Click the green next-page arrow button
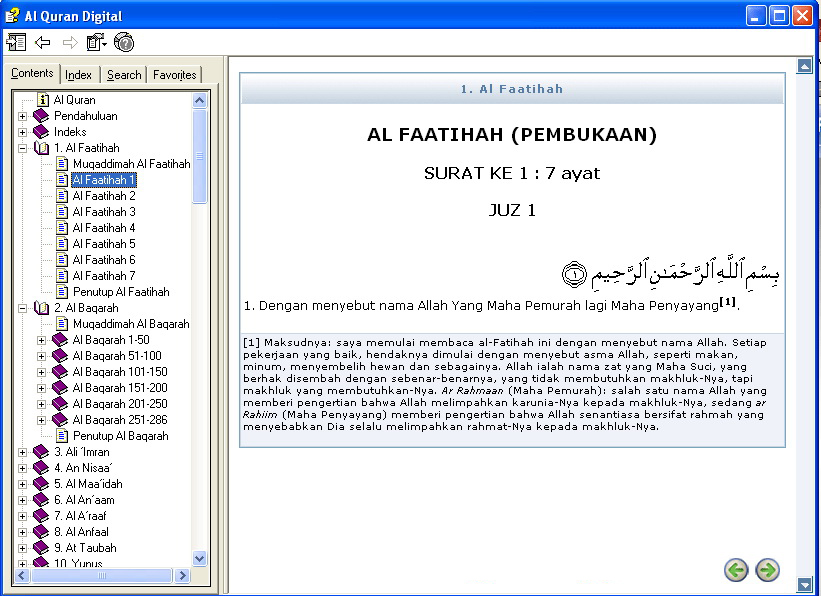This screenshot has width=821, height=596. [x=766, y=570]
